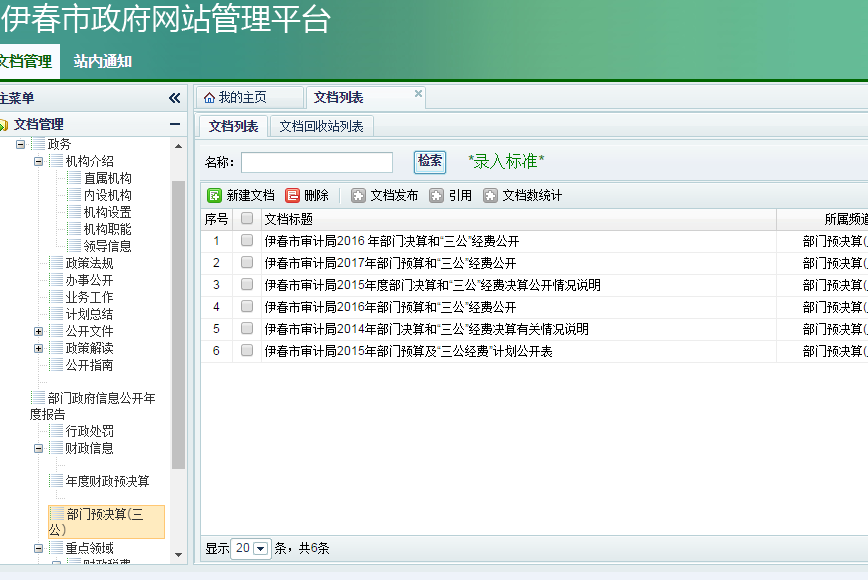Collapse the 文档管理 accordion panel

pos(174,125)
